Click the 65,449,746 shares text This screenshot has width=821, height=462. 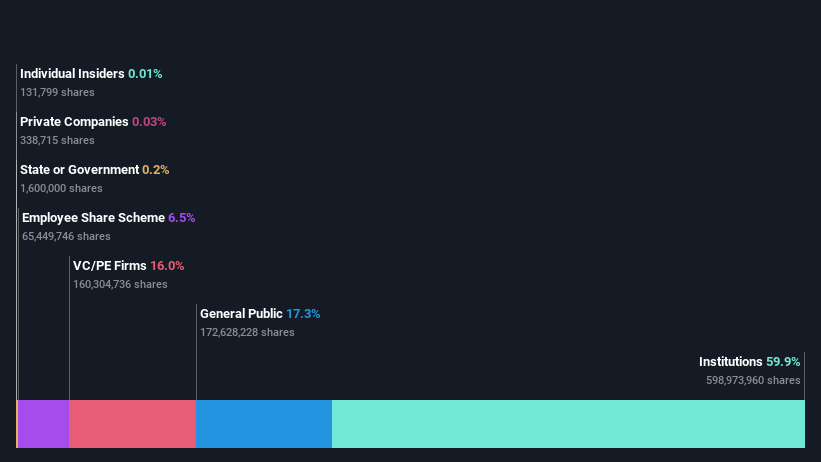point(66,236)
